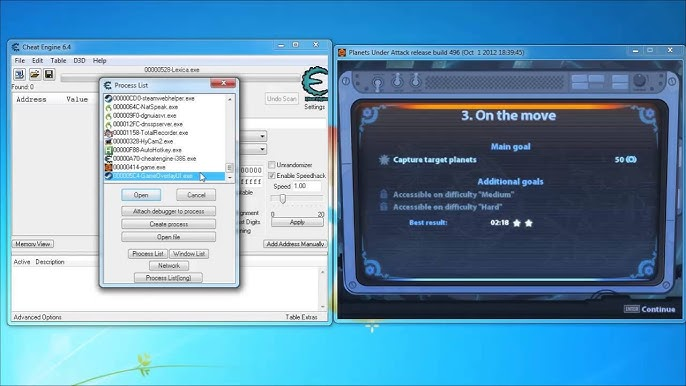Click Cancel in Process List dialog
Screen dimensions: 686x386
pos(196,195)
